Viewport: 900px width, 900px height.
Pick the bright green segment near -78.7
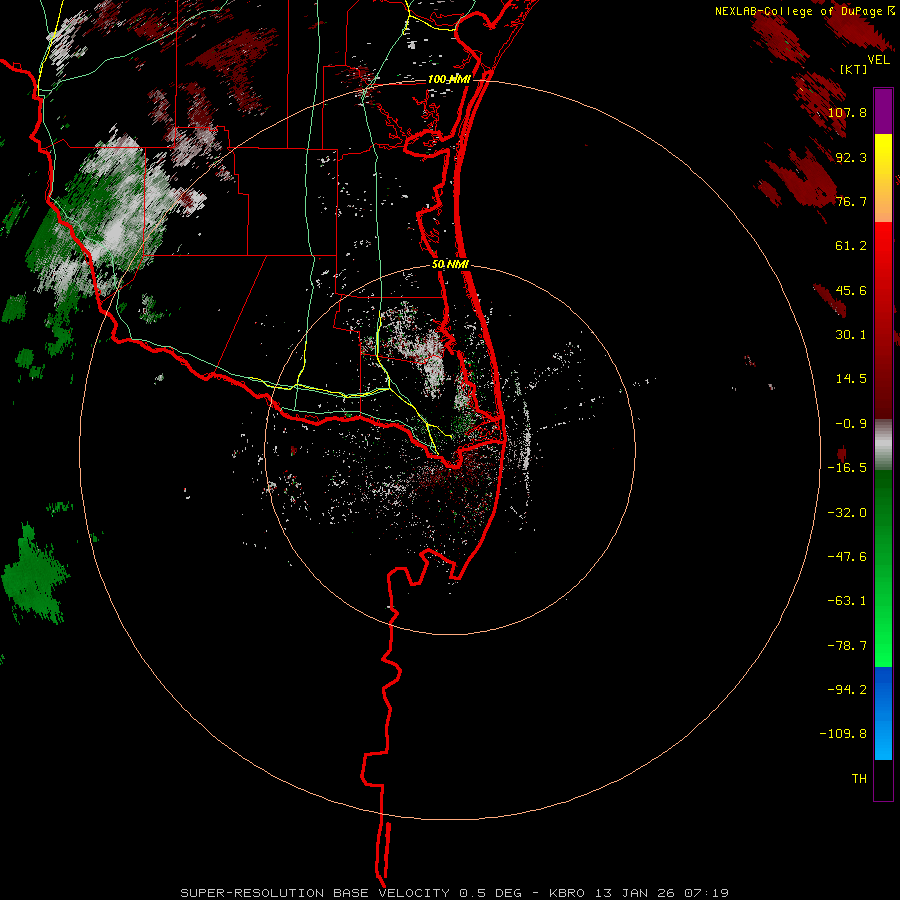[883, 646]
